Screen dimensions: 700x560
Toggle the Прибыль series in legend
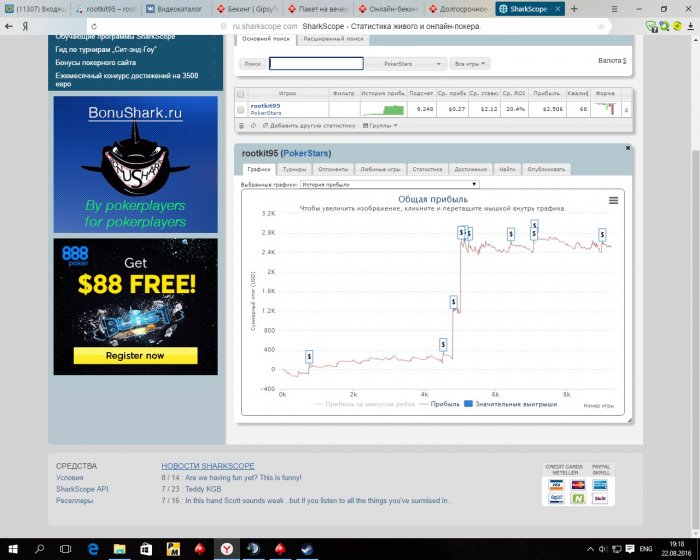point(440,404)
